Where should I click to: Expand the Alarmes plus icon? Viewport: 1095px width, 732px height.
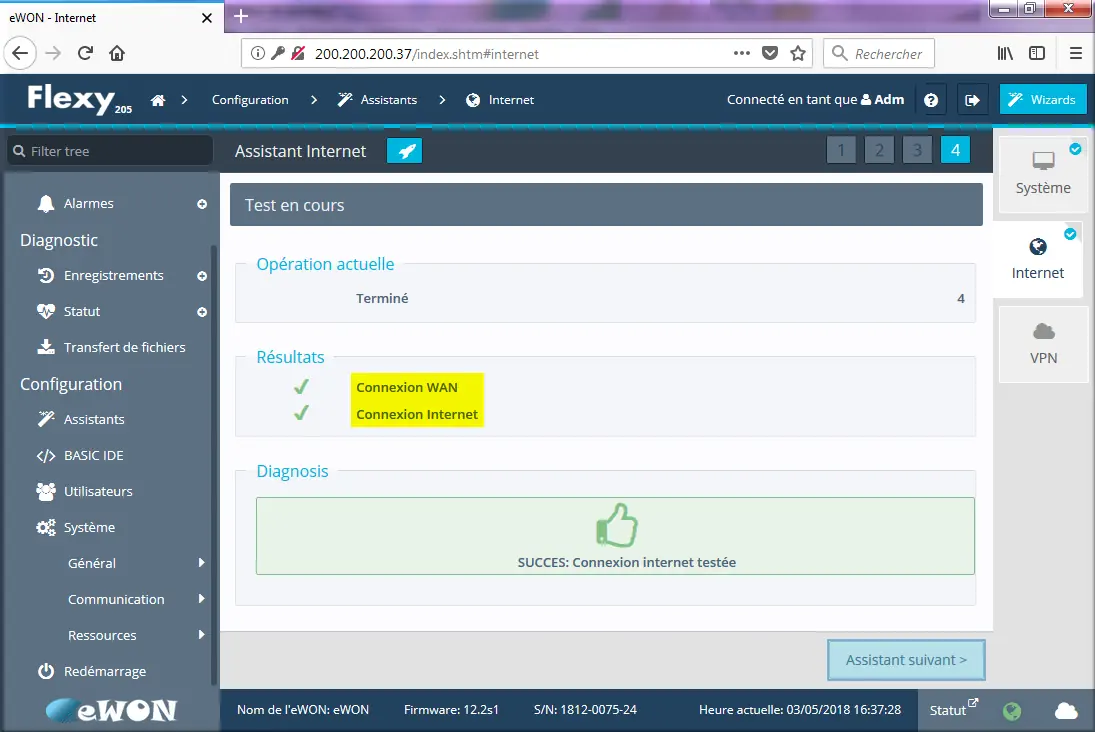202,204
